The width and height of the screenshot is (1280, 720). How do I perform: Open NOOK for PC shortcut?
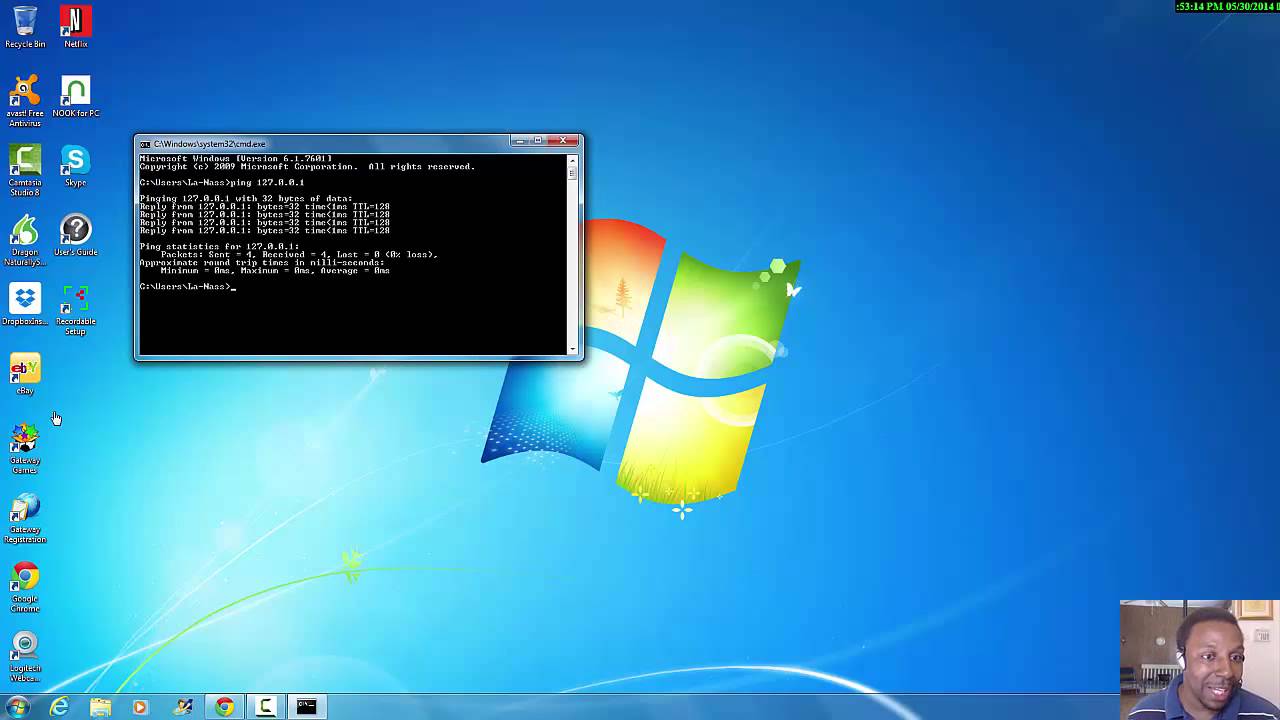click(75, 97)
